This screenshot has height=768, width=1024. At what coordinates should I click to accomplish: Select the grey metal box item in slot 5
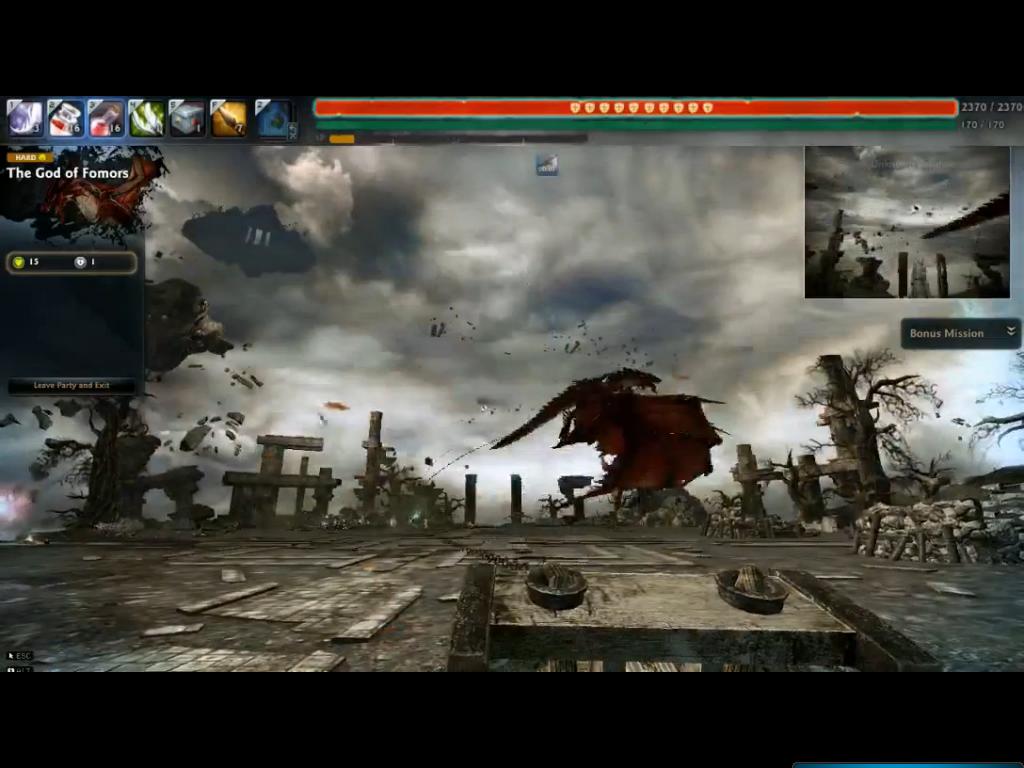187,118
